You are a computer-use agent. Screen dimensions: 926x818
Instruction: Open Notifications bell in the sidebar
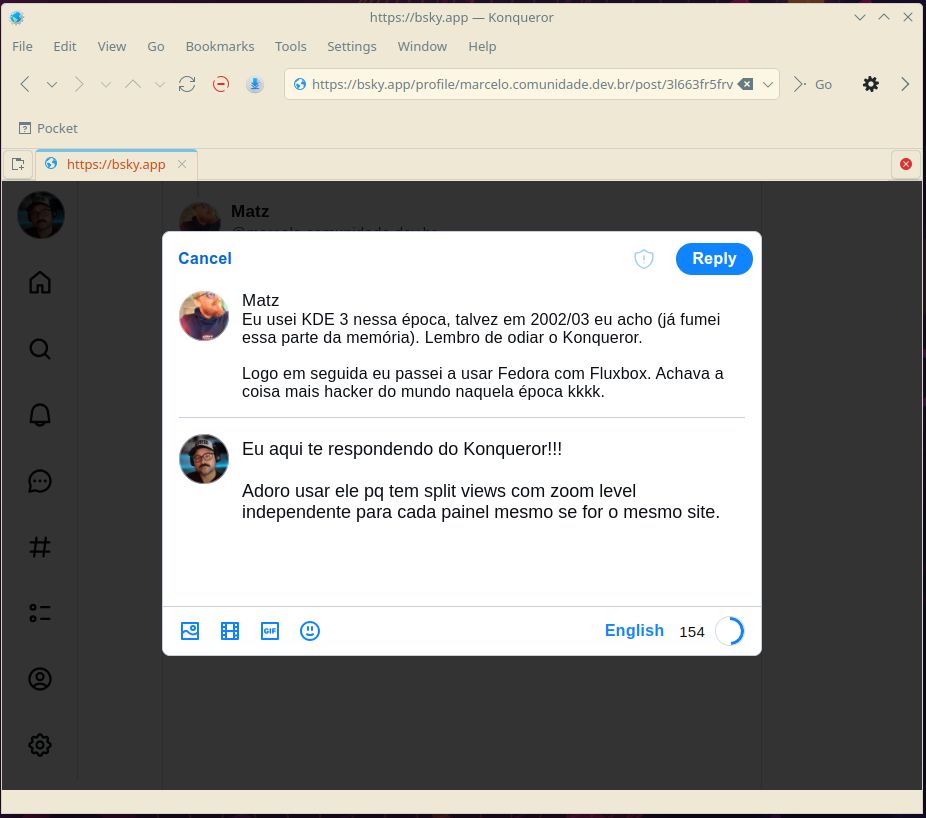[x=40, y=415]
